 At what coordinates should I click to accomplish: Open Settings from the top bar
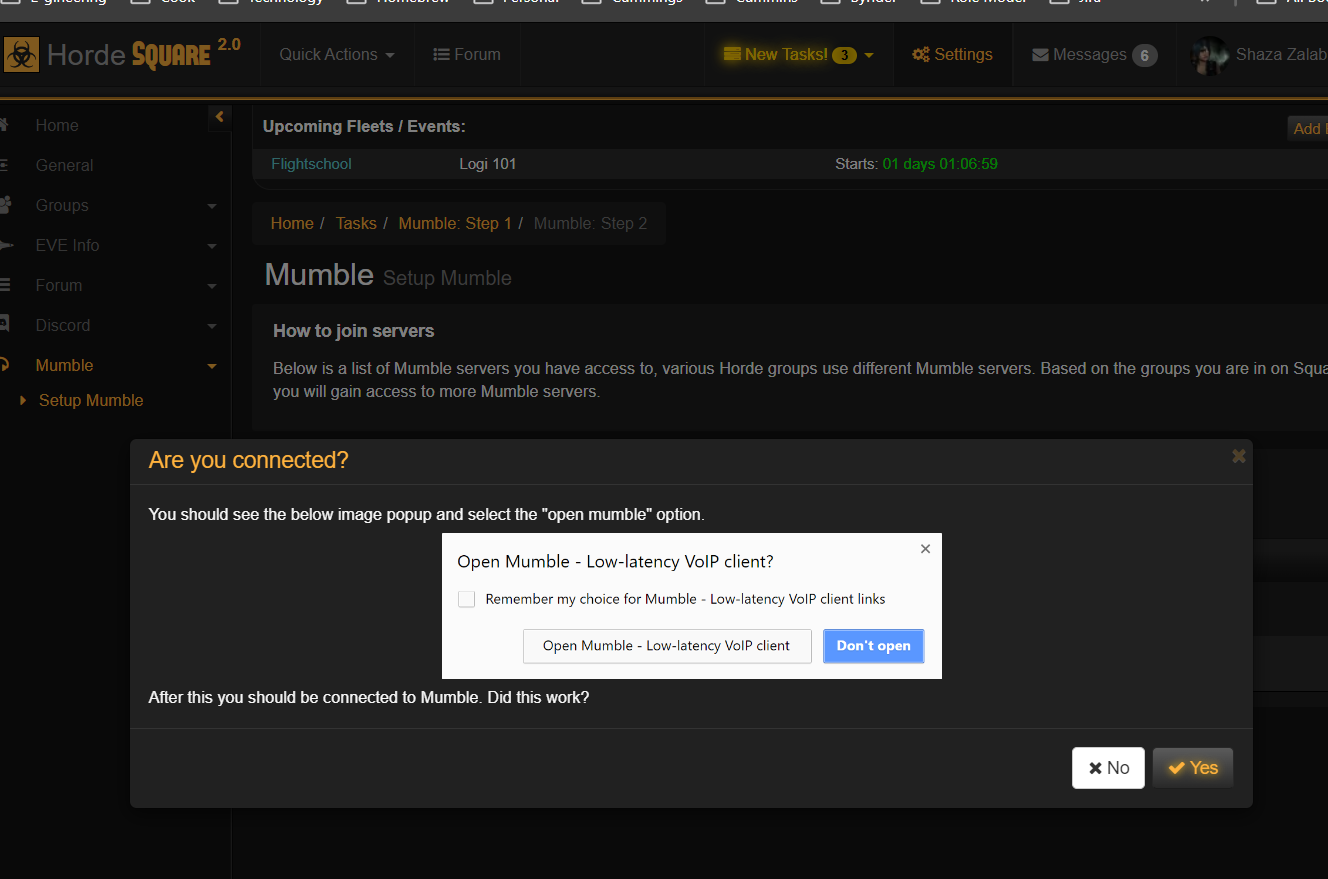(x=953, y=54)
